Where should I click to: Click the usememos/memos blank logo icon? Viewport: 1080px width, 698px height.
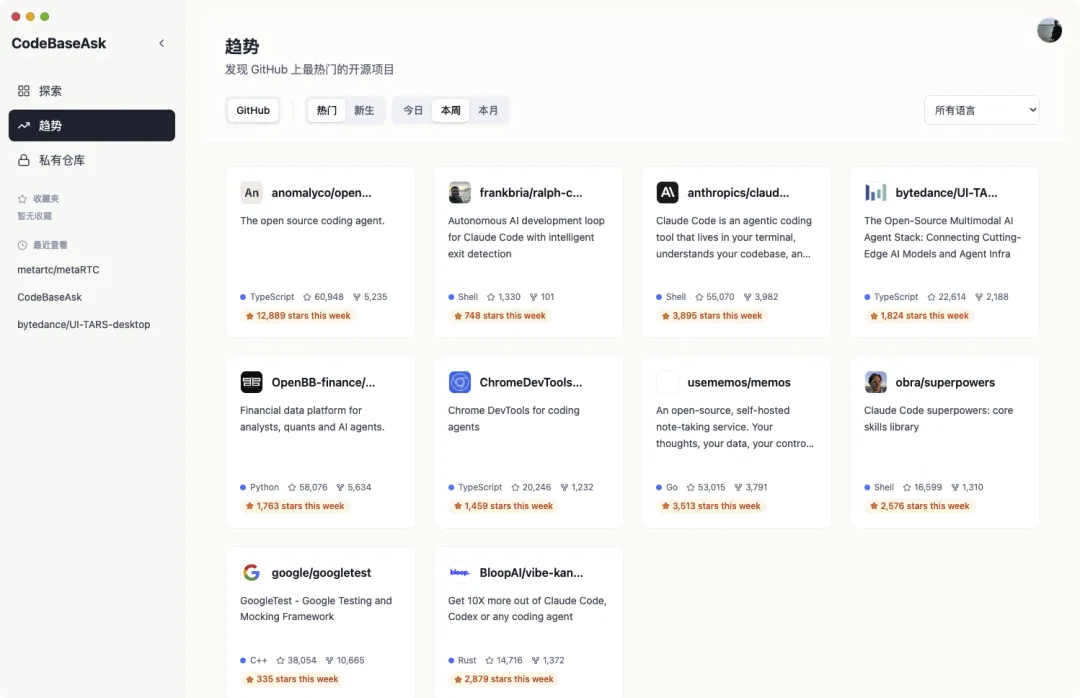pyautogui.click(x=667, y=382)
